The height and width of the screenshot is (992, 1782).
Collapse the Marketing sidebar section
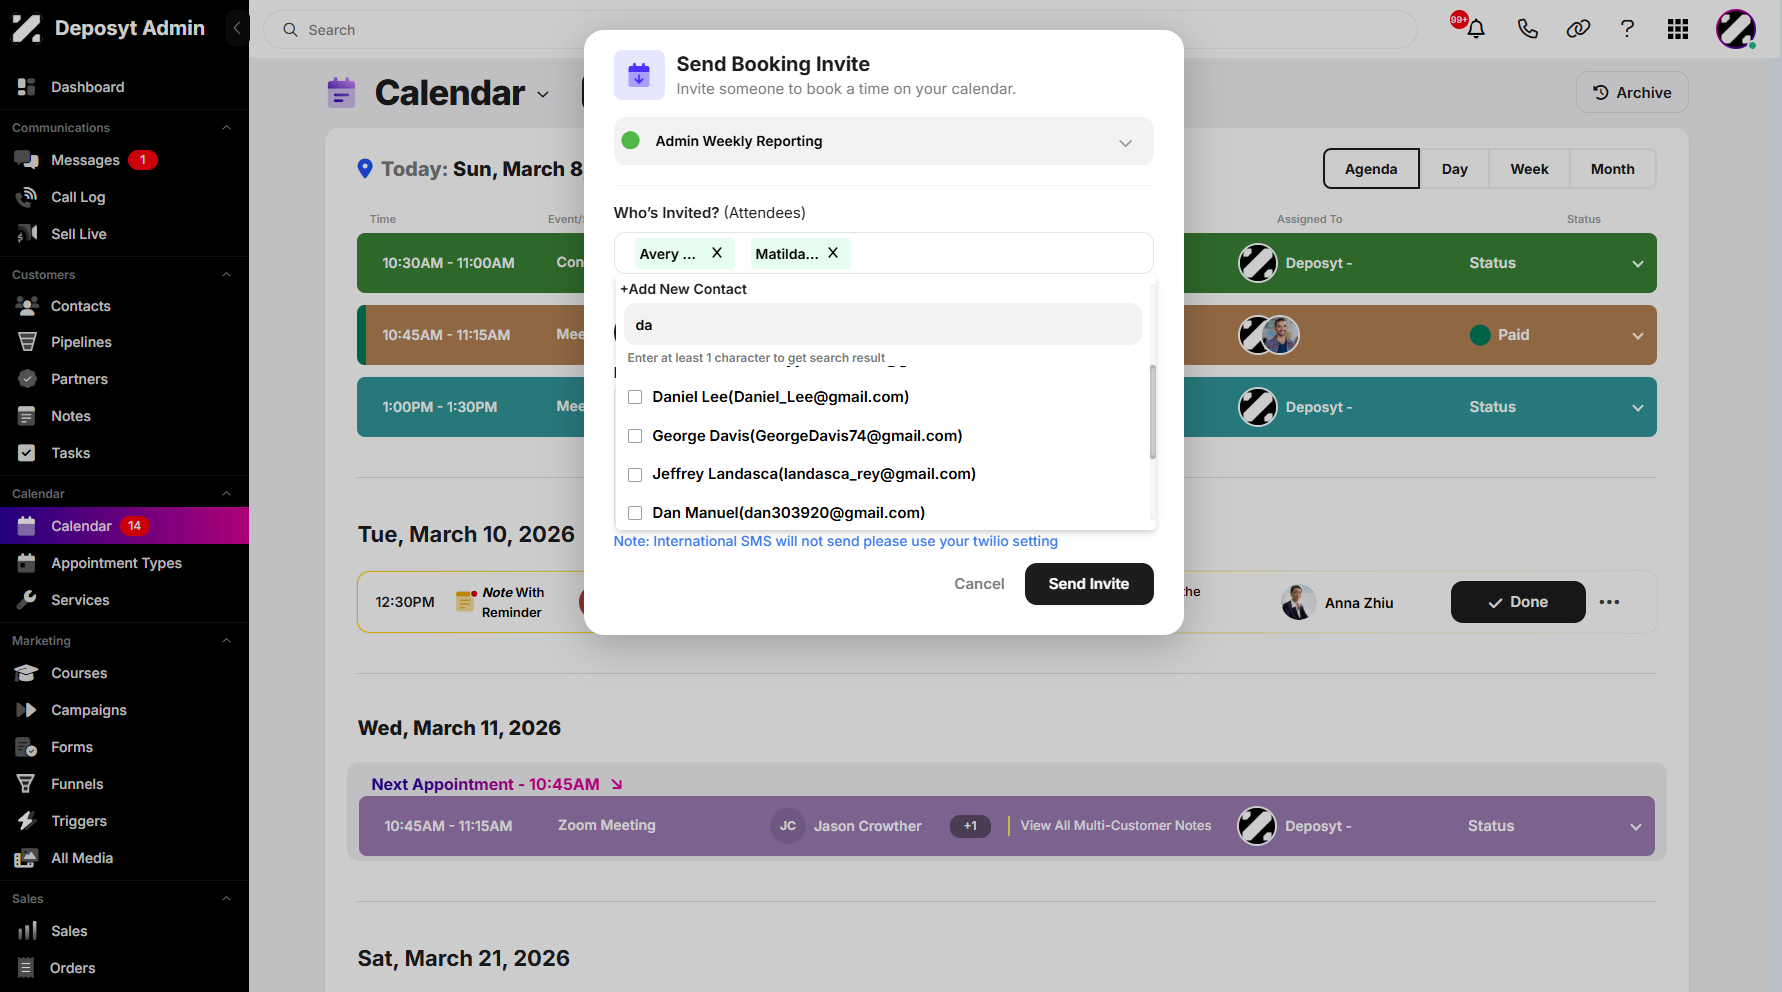point(226,641)
